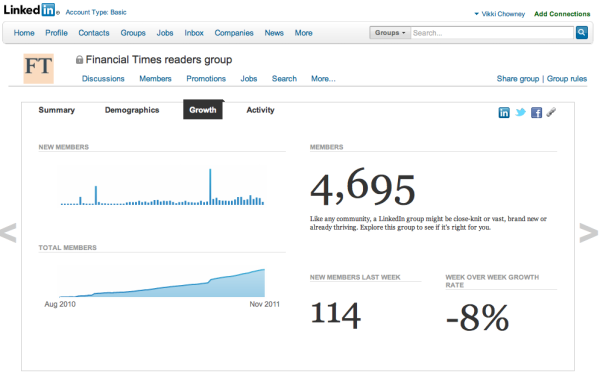Open the More menu in main navigation

click(x=303, y=33)
